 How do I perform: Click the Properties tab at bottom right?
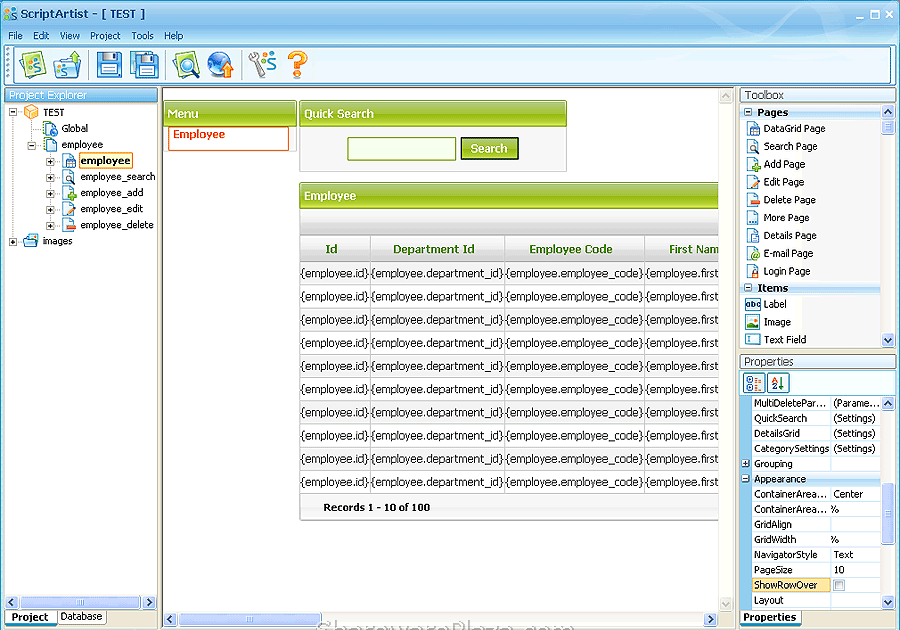click(769, 617)
